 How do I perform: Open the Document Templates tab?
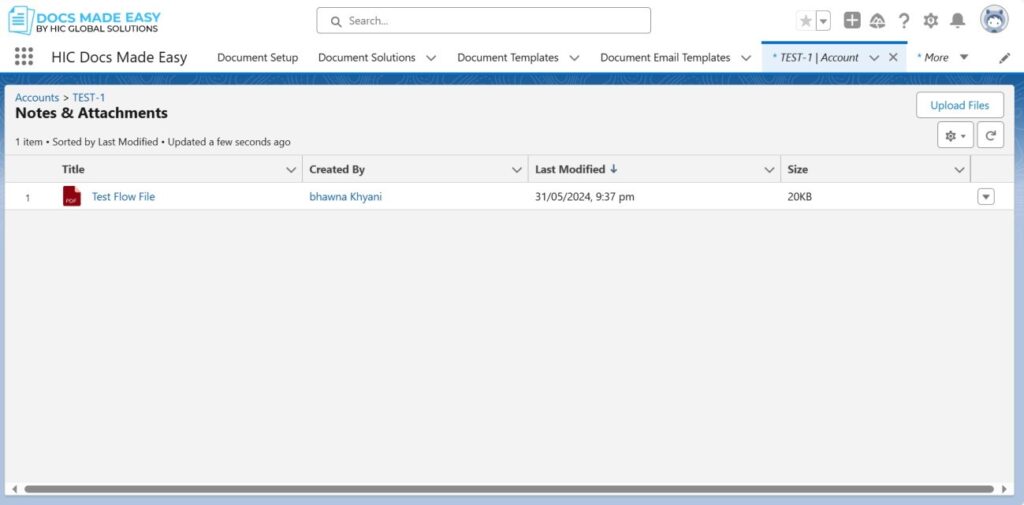[x=507, y=57]
